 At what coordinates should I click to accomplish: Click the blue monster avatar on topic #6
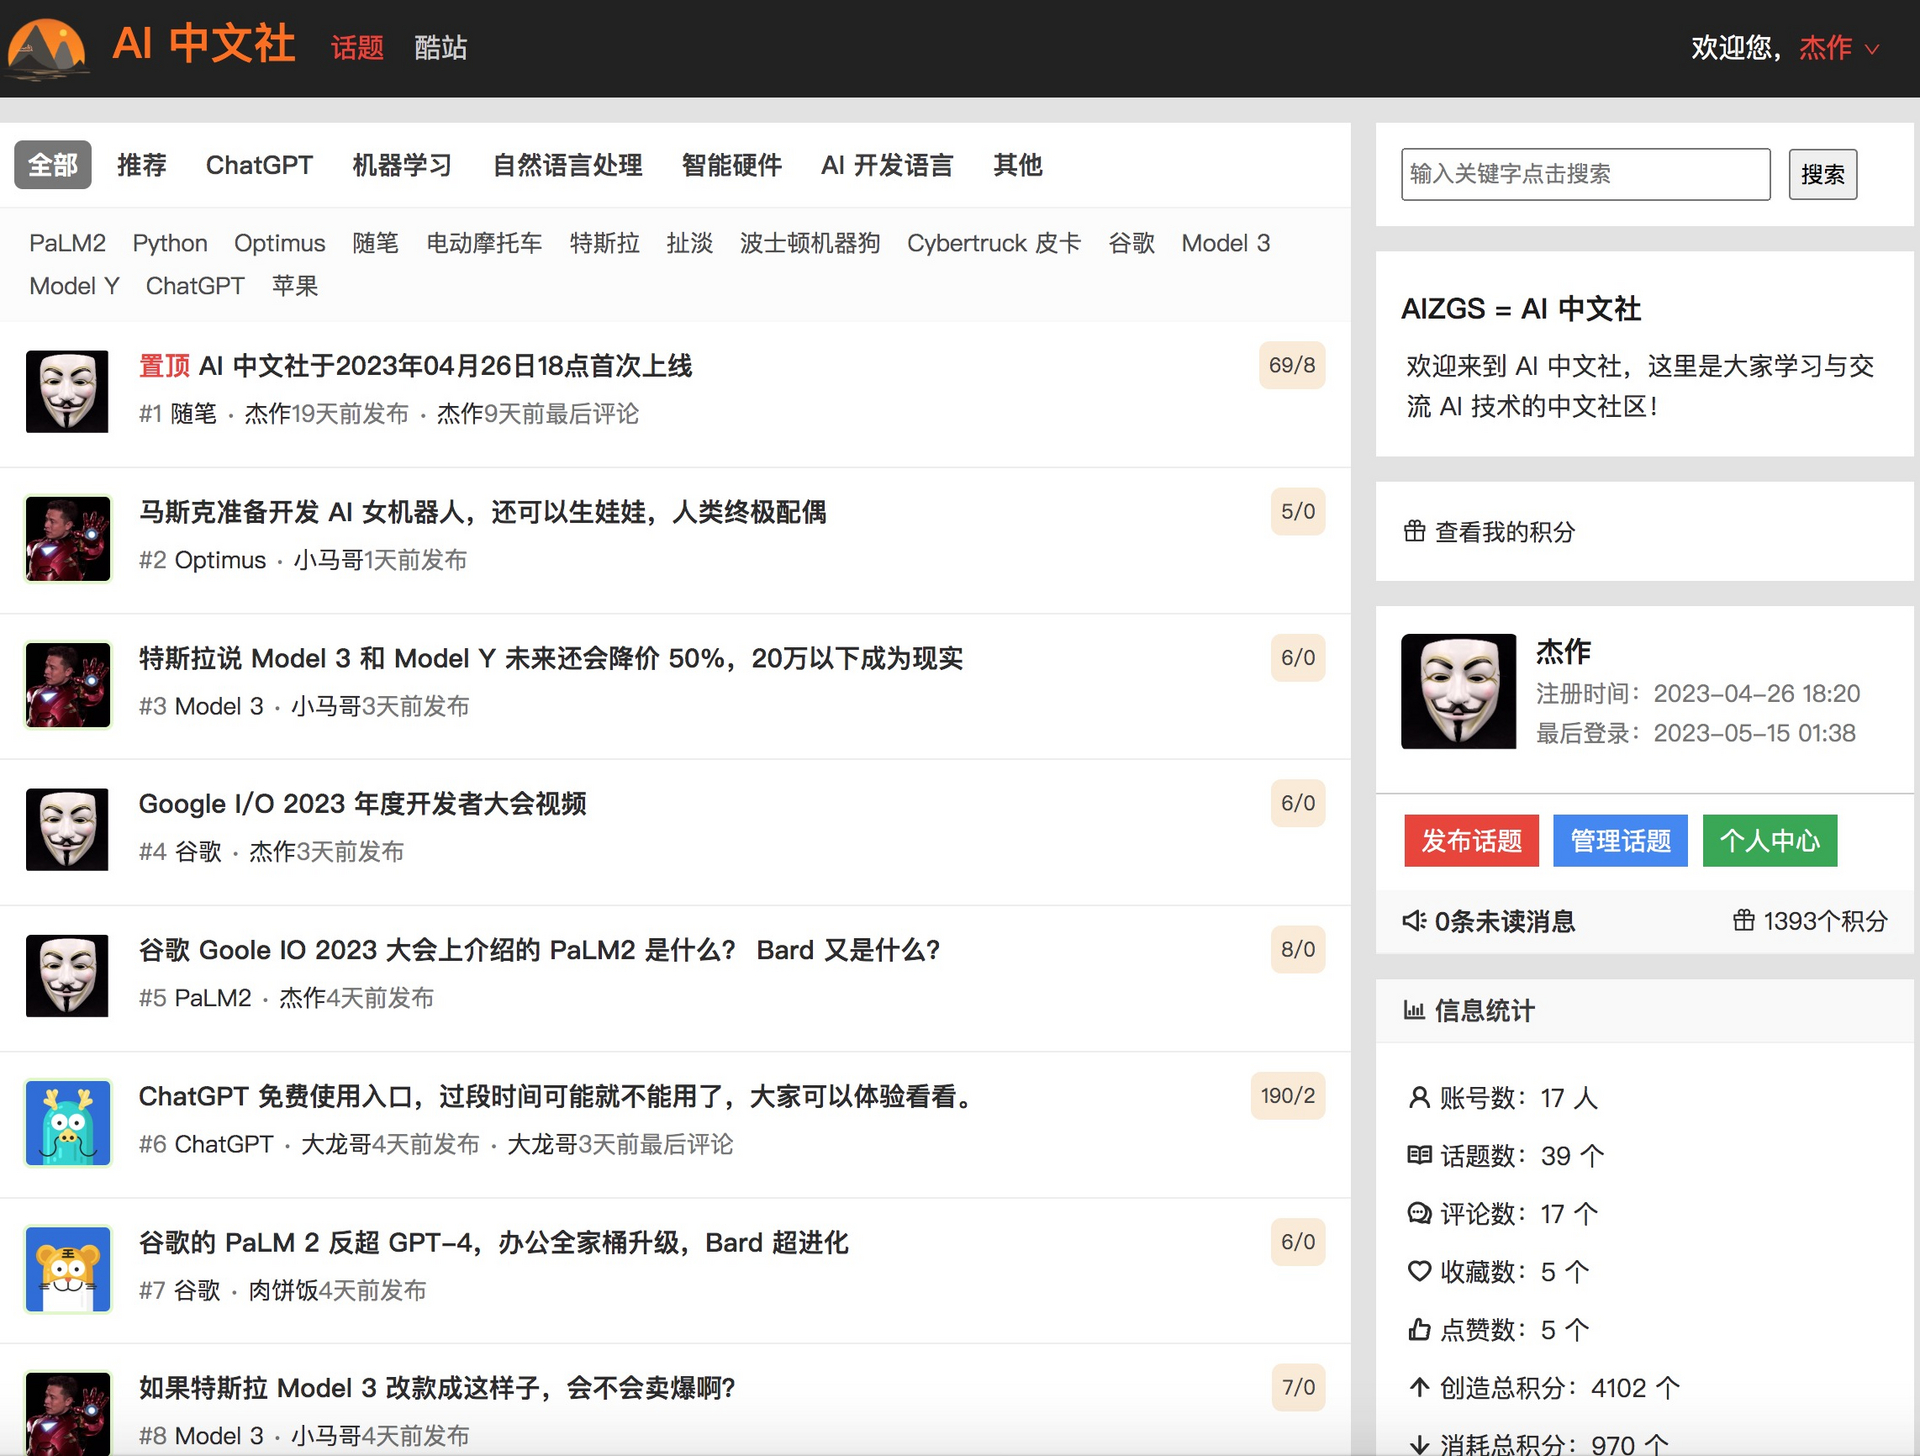click(67, 1122)
